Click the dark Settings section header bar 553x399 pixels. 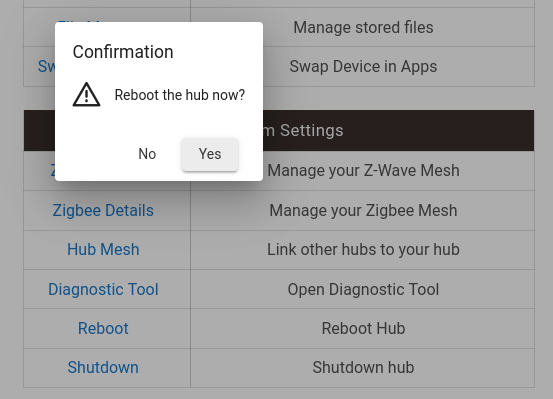coord(399,131)
